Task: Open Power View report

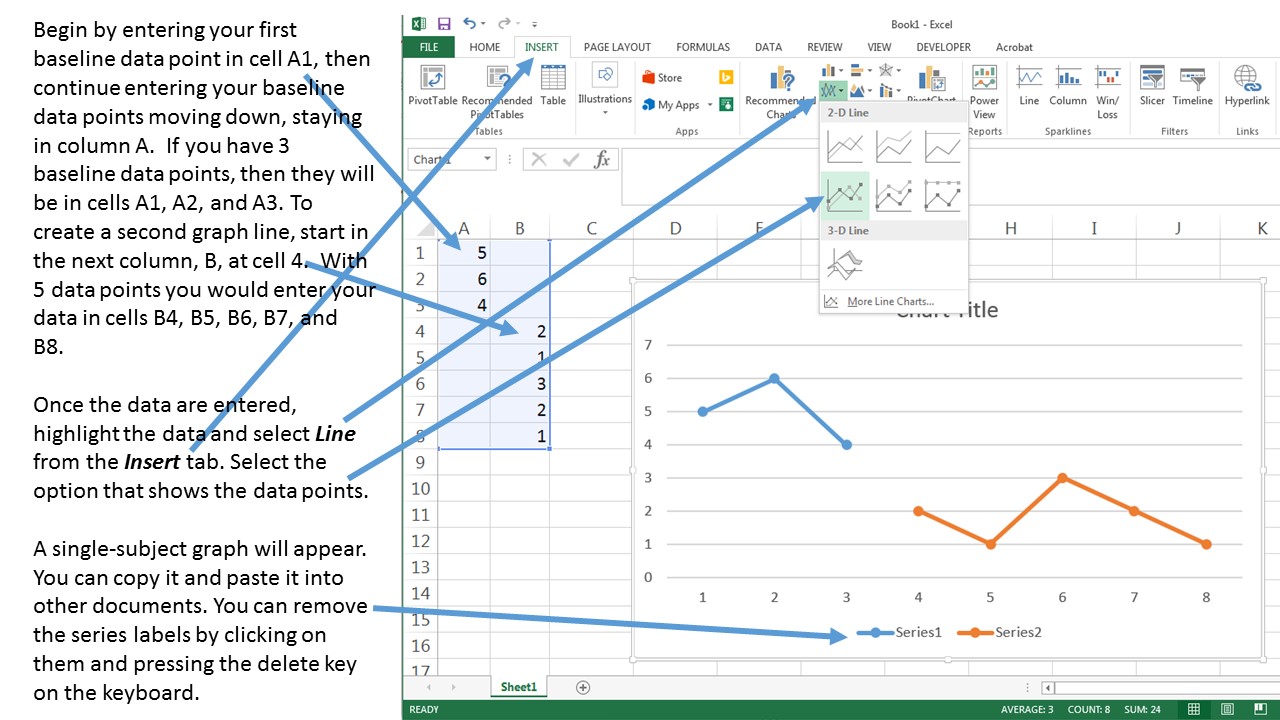Action: (x=984, y=90)
